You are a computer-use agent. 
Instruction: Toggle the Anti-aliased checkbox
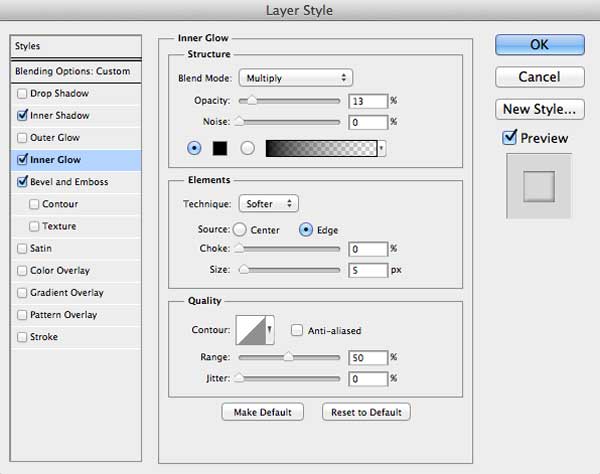click(297, 330)
